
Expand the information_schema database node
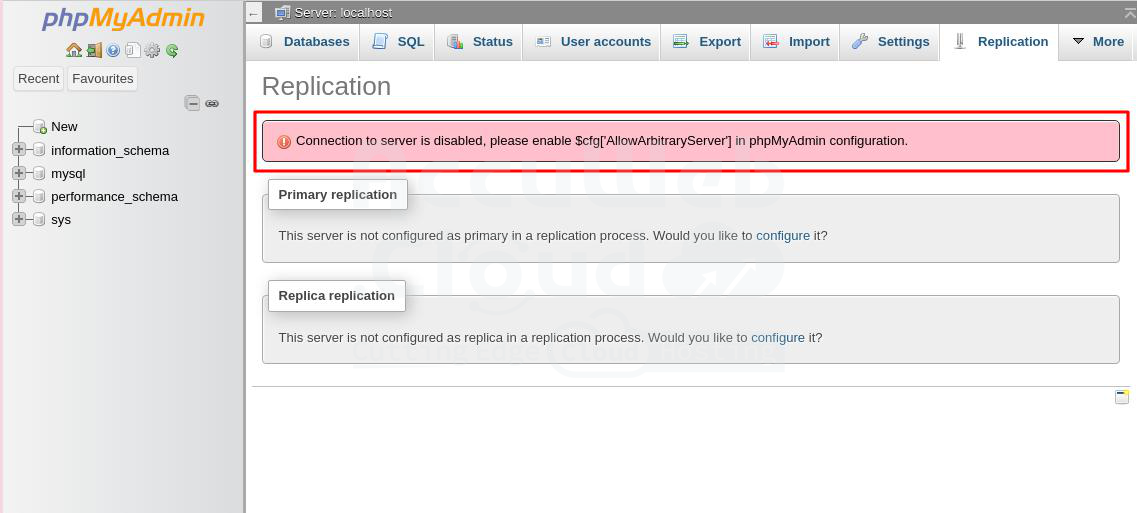pos(19,150)
